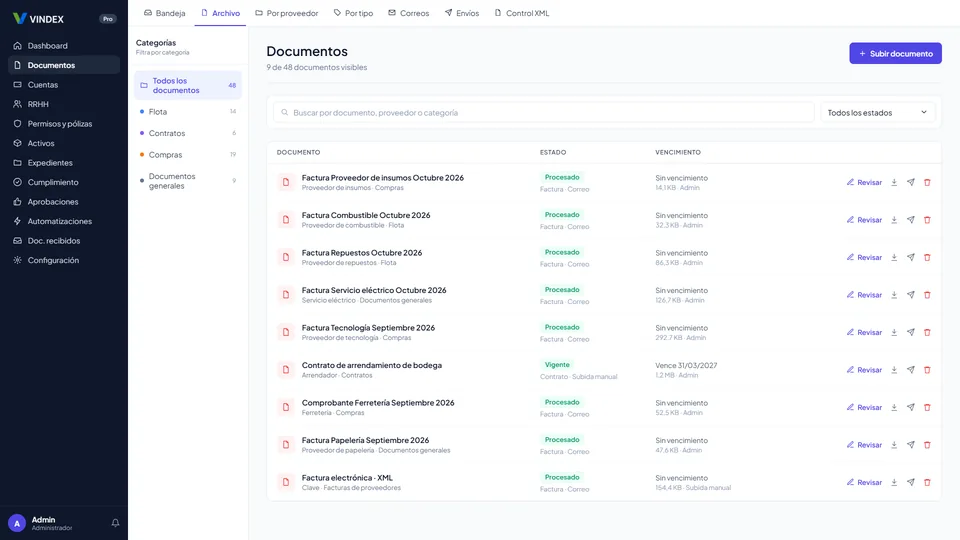Open Todos los estados dropdown
The width and height of the screenshot is (960, 540).
click(877, 113)
